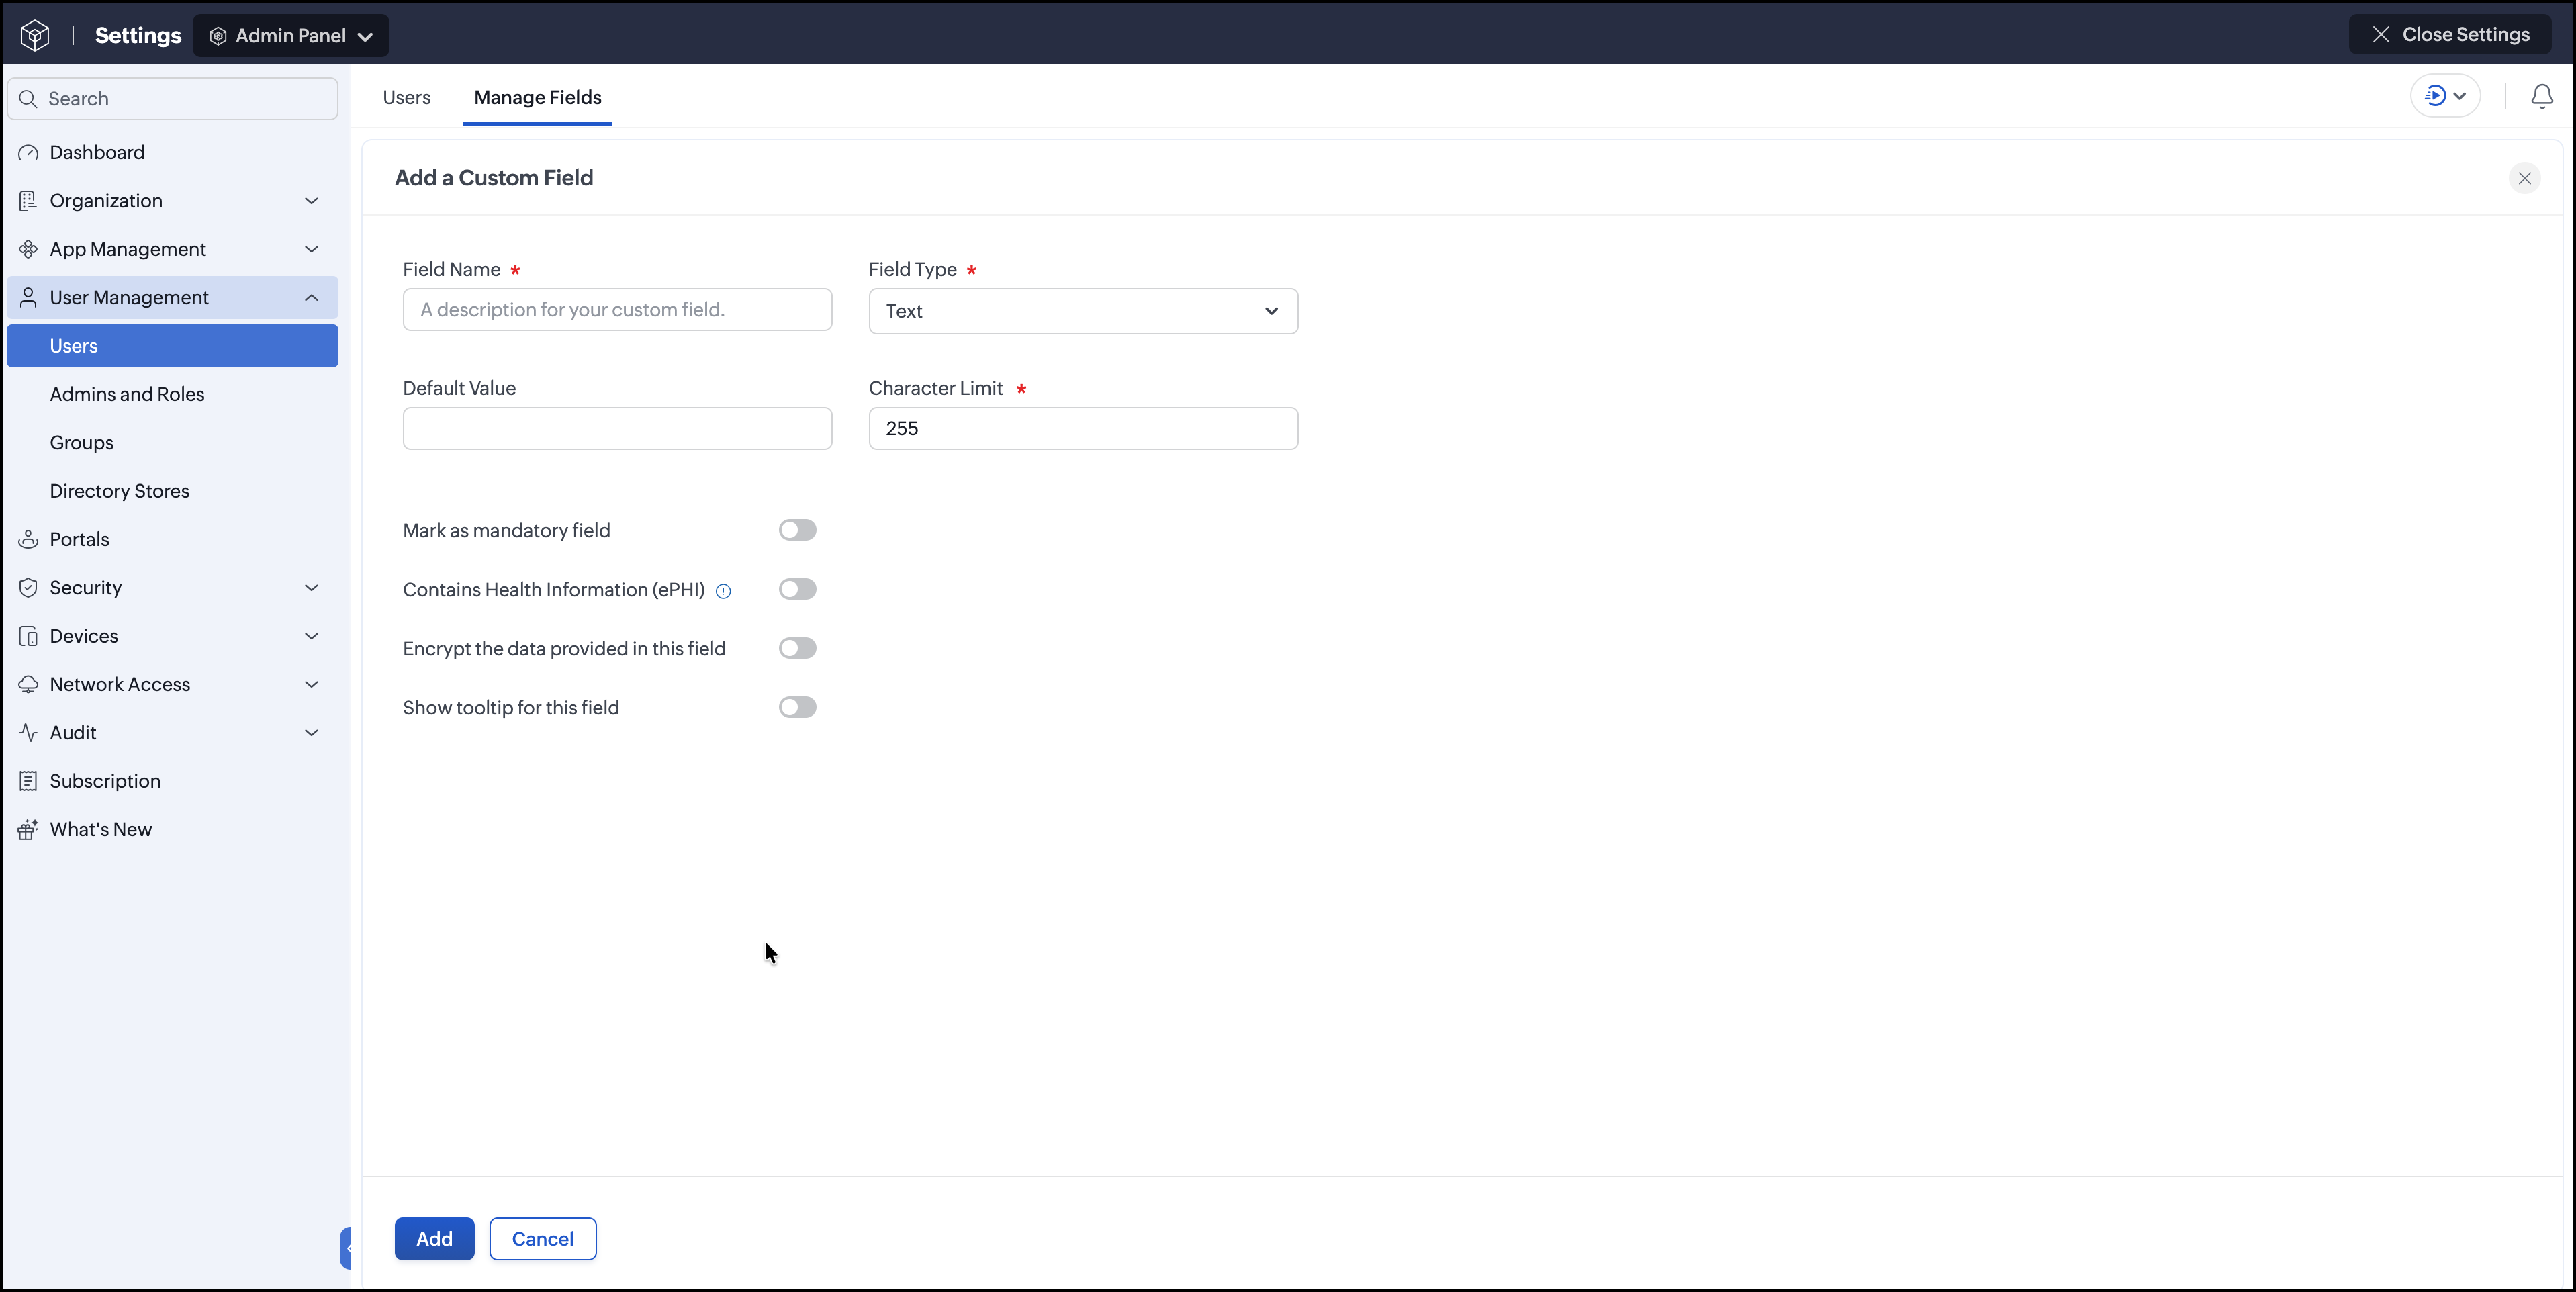Screen dimensions: 2576x1292
Task: Click the Field Name input
Action: (x=617, y=310)
